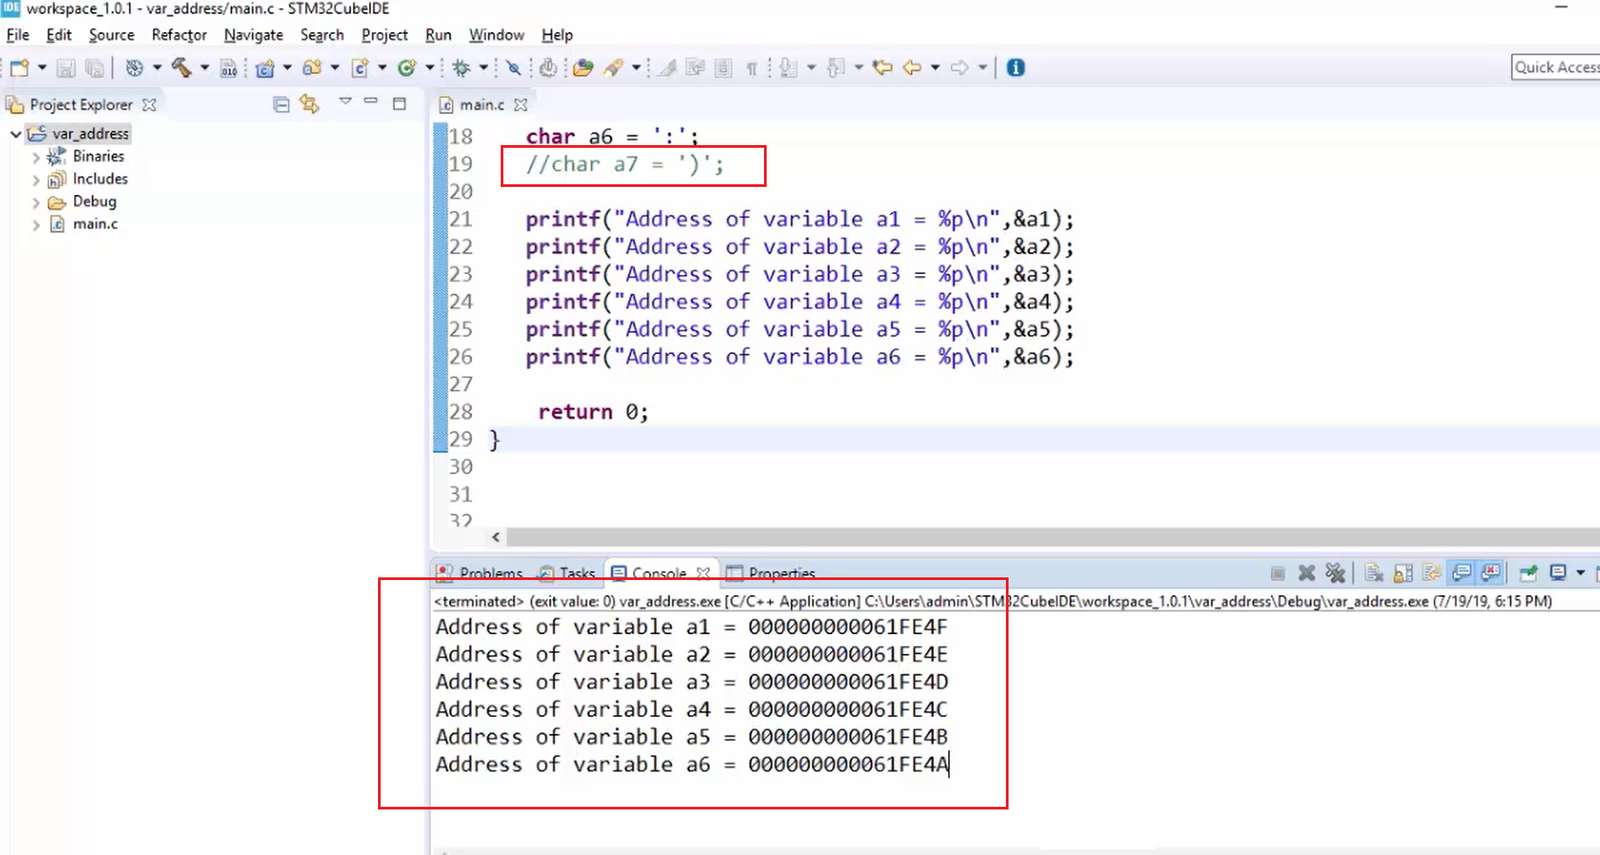Screen dimensions: 1600x855
Task: Open the Run menu
Action: click(x=438, y=35)
